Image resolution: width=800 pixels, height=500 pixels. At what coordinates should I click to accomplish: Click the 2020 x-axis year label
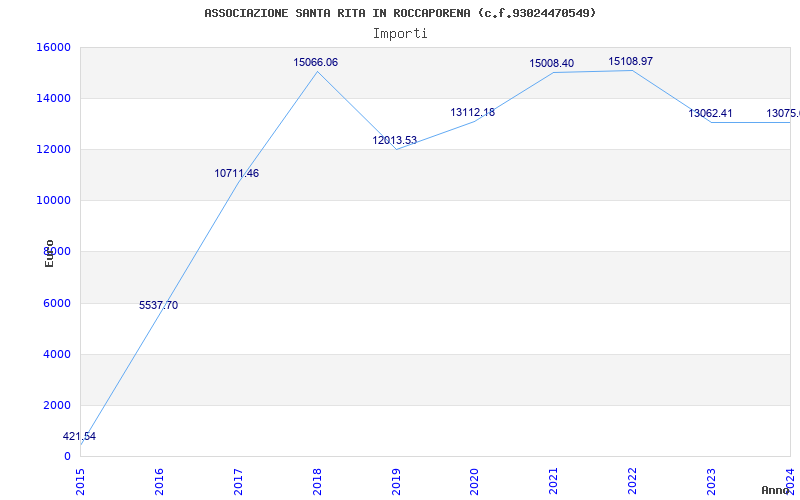coord(474,481)
